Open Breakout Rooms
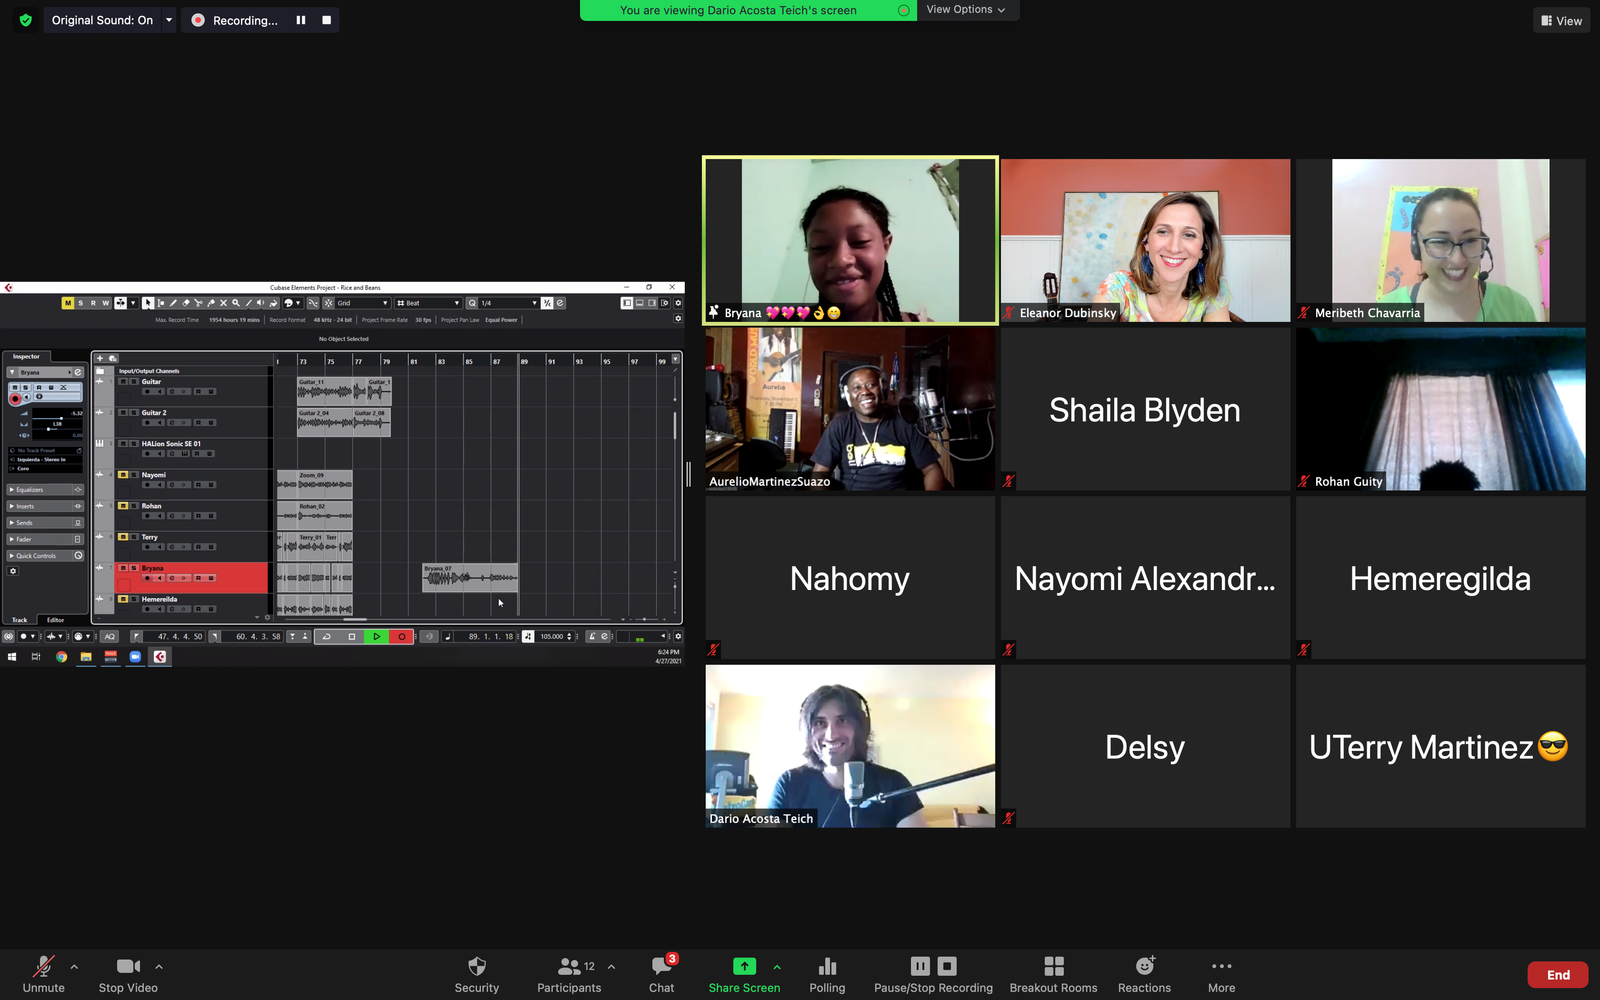Screen dimensions: 1600x1000 [1053, 974]
